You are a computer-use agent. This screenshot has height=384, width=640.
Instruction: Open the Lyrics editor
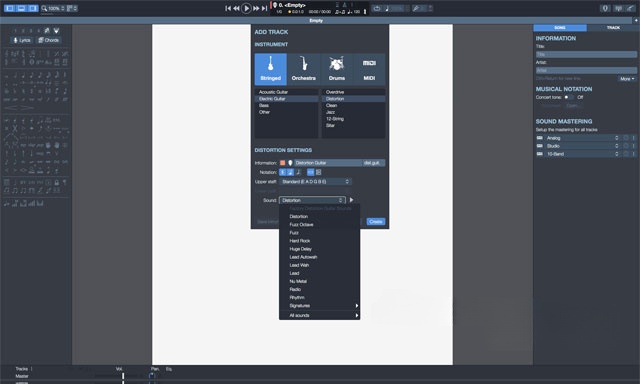tap(22, 40)
